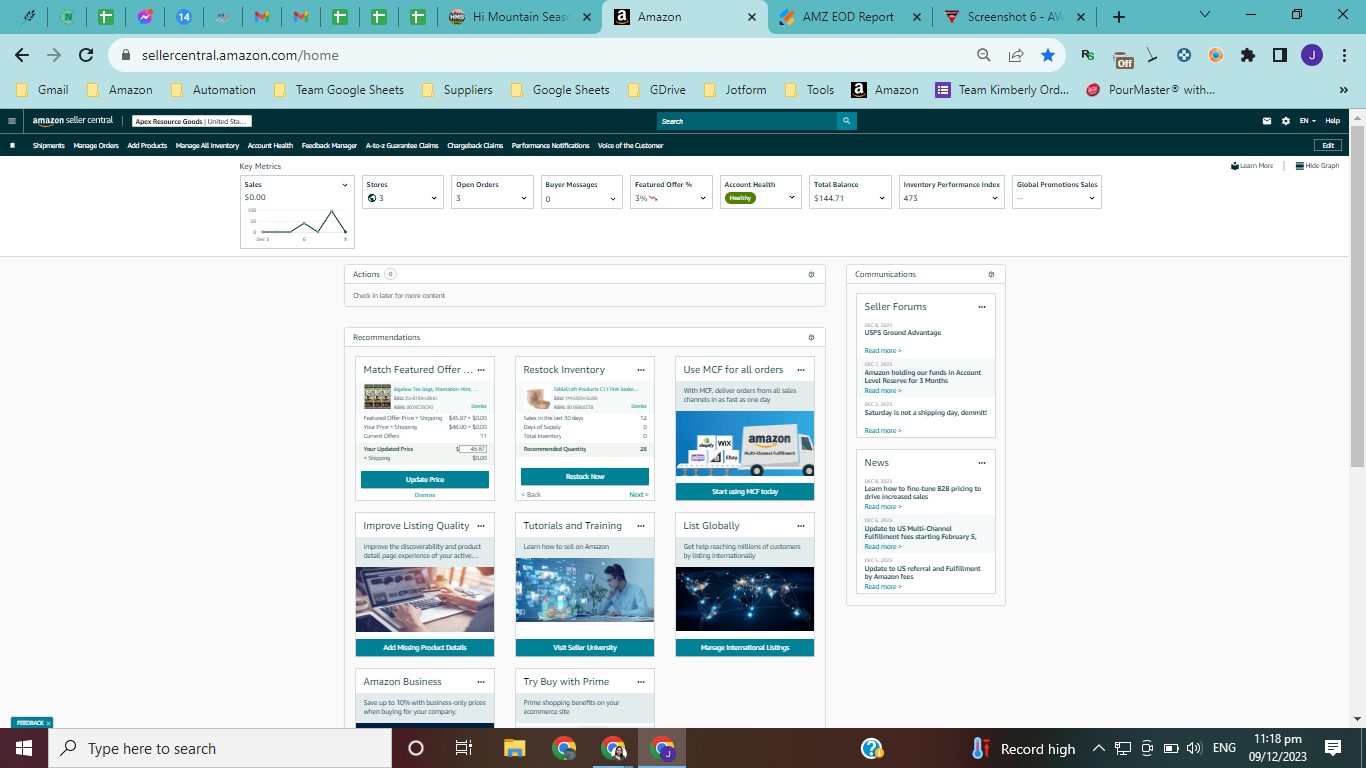The width and height of the screenshot is (1366, 768).
Task: Open the Chrome extensions puzzle icon
Action: tap(1247, 56)
